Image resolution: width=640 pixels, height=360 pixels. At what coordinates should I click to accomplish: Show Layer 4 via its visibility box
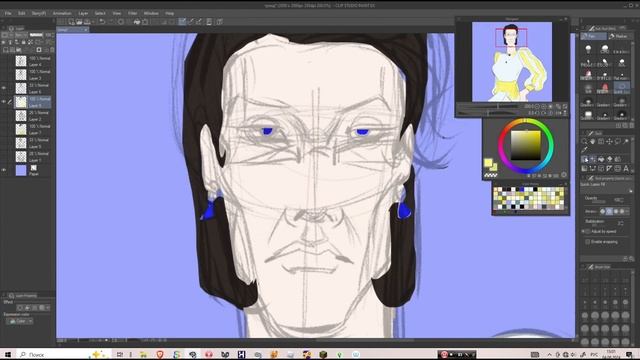[4, 61]
